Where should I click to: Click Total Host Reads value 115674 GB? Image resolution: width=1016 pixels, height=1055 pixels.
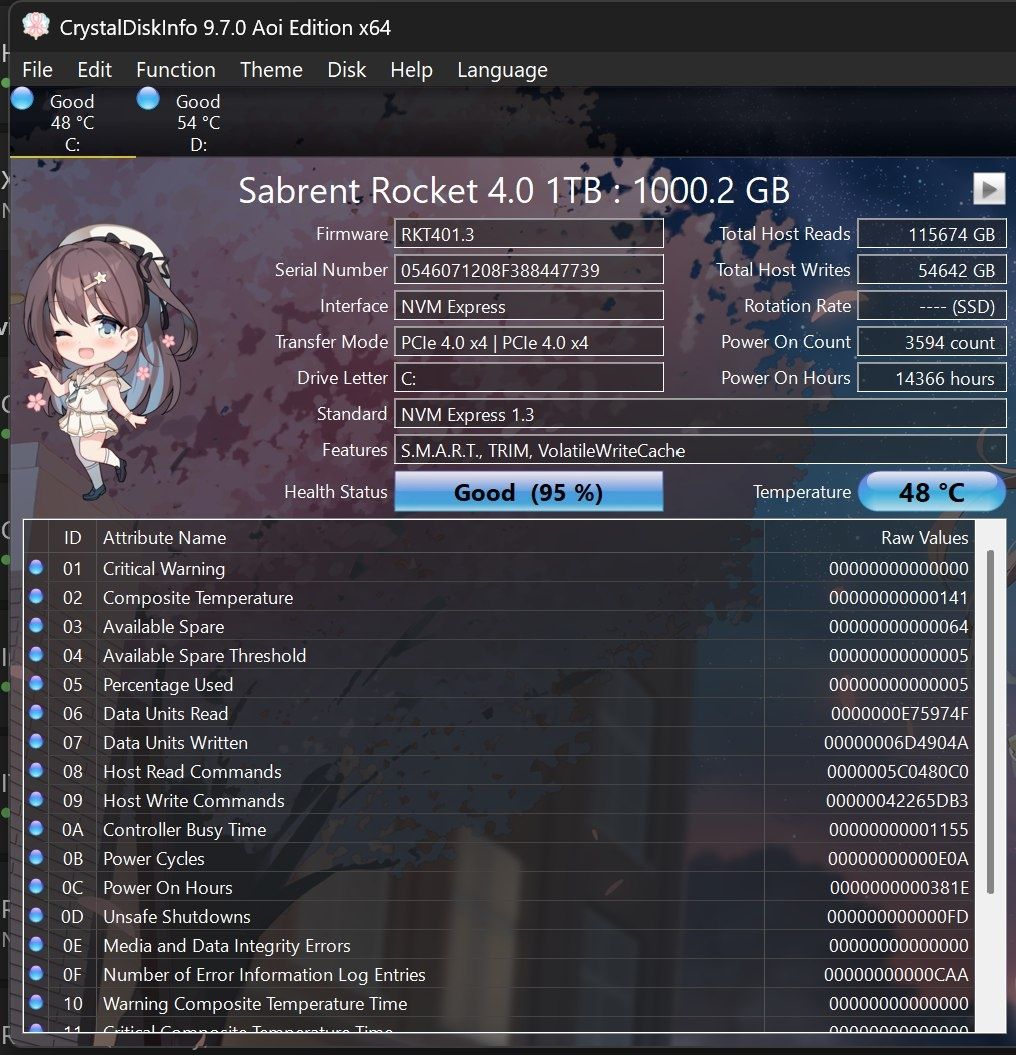click(932, 234)
